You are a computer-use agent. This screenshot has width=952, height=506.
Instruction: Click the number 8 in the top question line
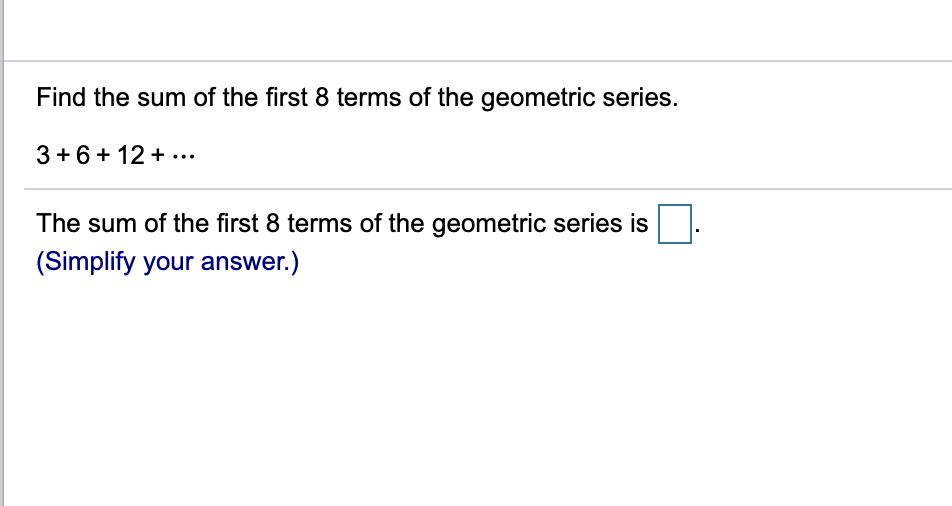pyautogui.click(x=322, y=97)
